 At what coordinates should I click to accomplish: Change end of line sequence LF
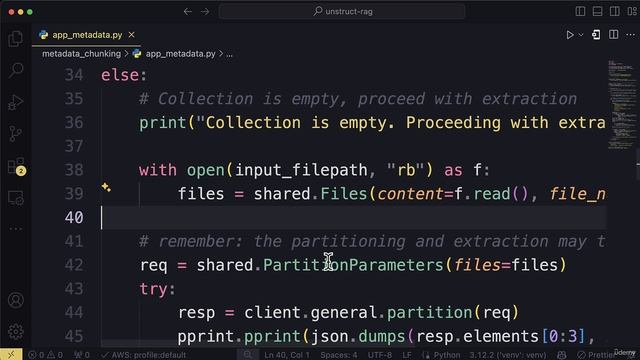pyautogui.click(x=407, y=355)
